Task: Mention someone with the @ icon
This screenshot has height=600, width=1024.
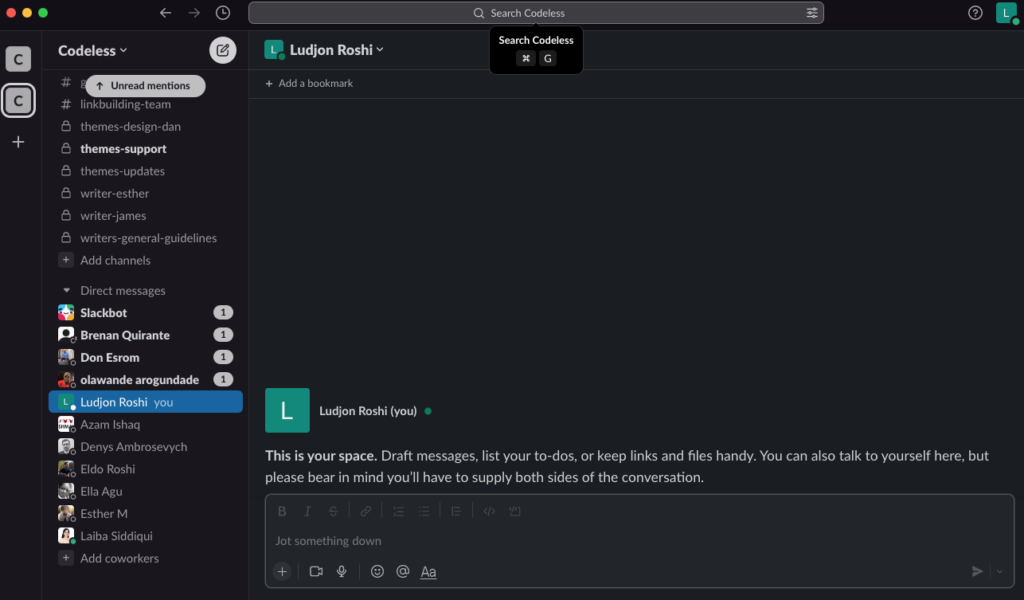Action: pyautogui.click(x=403, y=572)
